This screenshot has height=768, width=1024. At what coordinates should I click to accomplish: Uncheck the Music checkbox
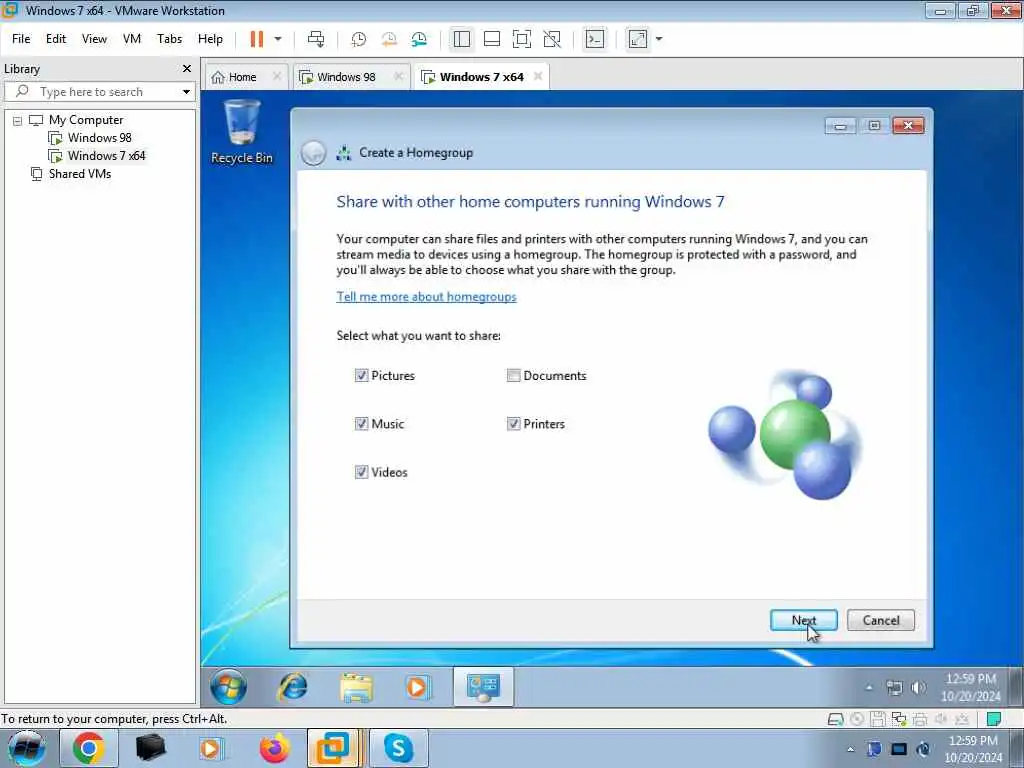[x=361, y=424]
